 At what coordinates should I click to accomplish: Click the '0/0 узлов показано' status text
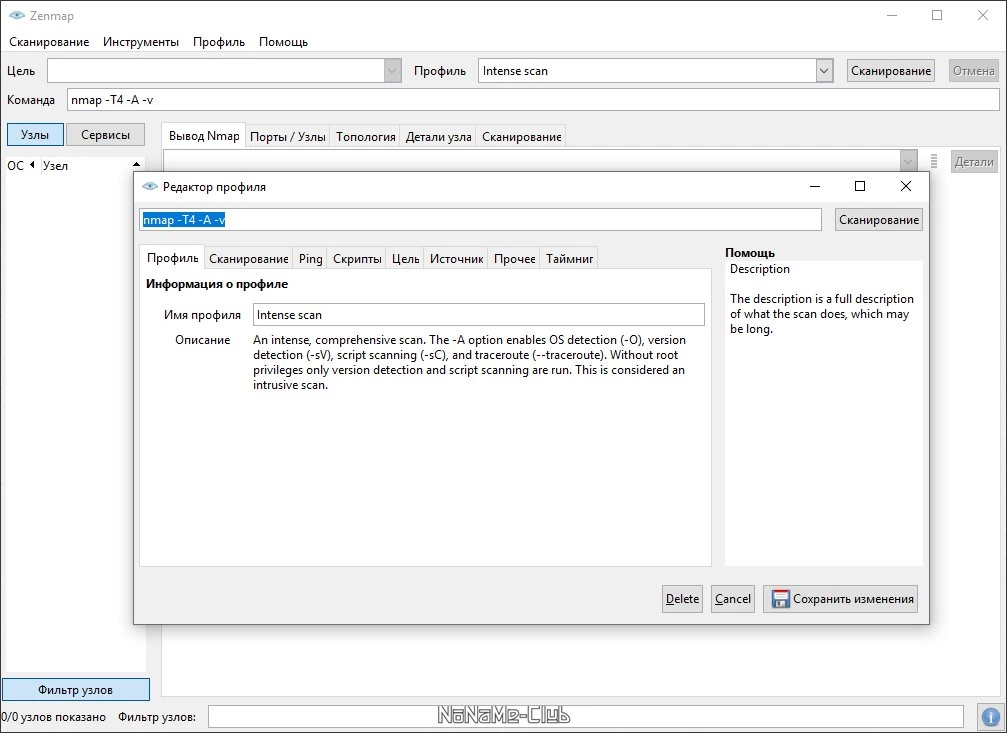click(x=53, y=717)
